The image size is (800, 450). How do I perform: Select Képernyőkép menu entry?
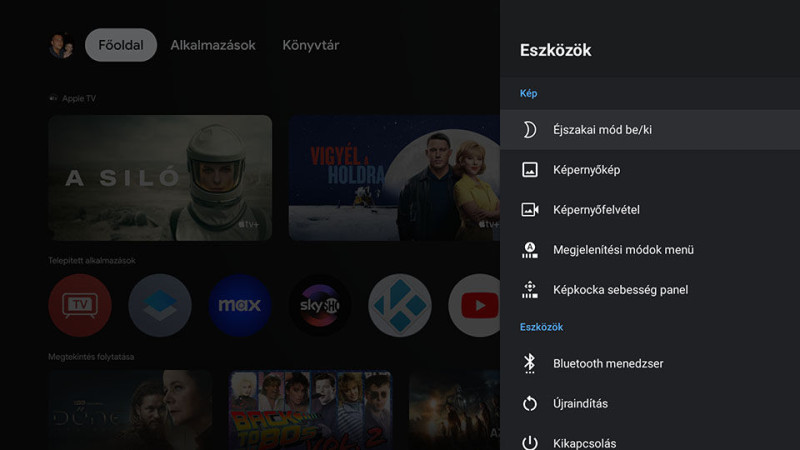point(650,169)
